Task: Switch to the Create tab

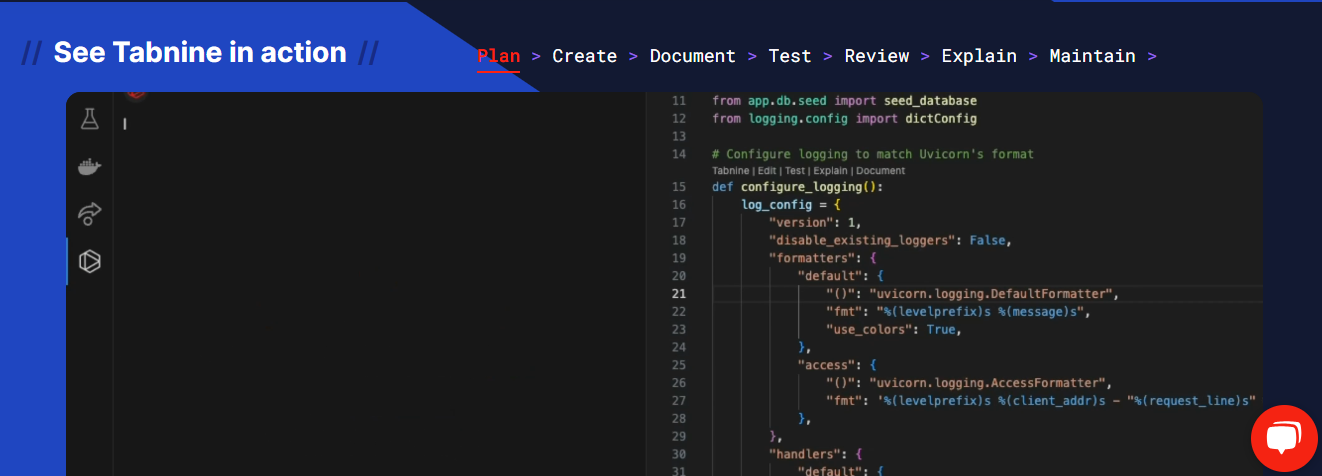Action: [584, 56]
